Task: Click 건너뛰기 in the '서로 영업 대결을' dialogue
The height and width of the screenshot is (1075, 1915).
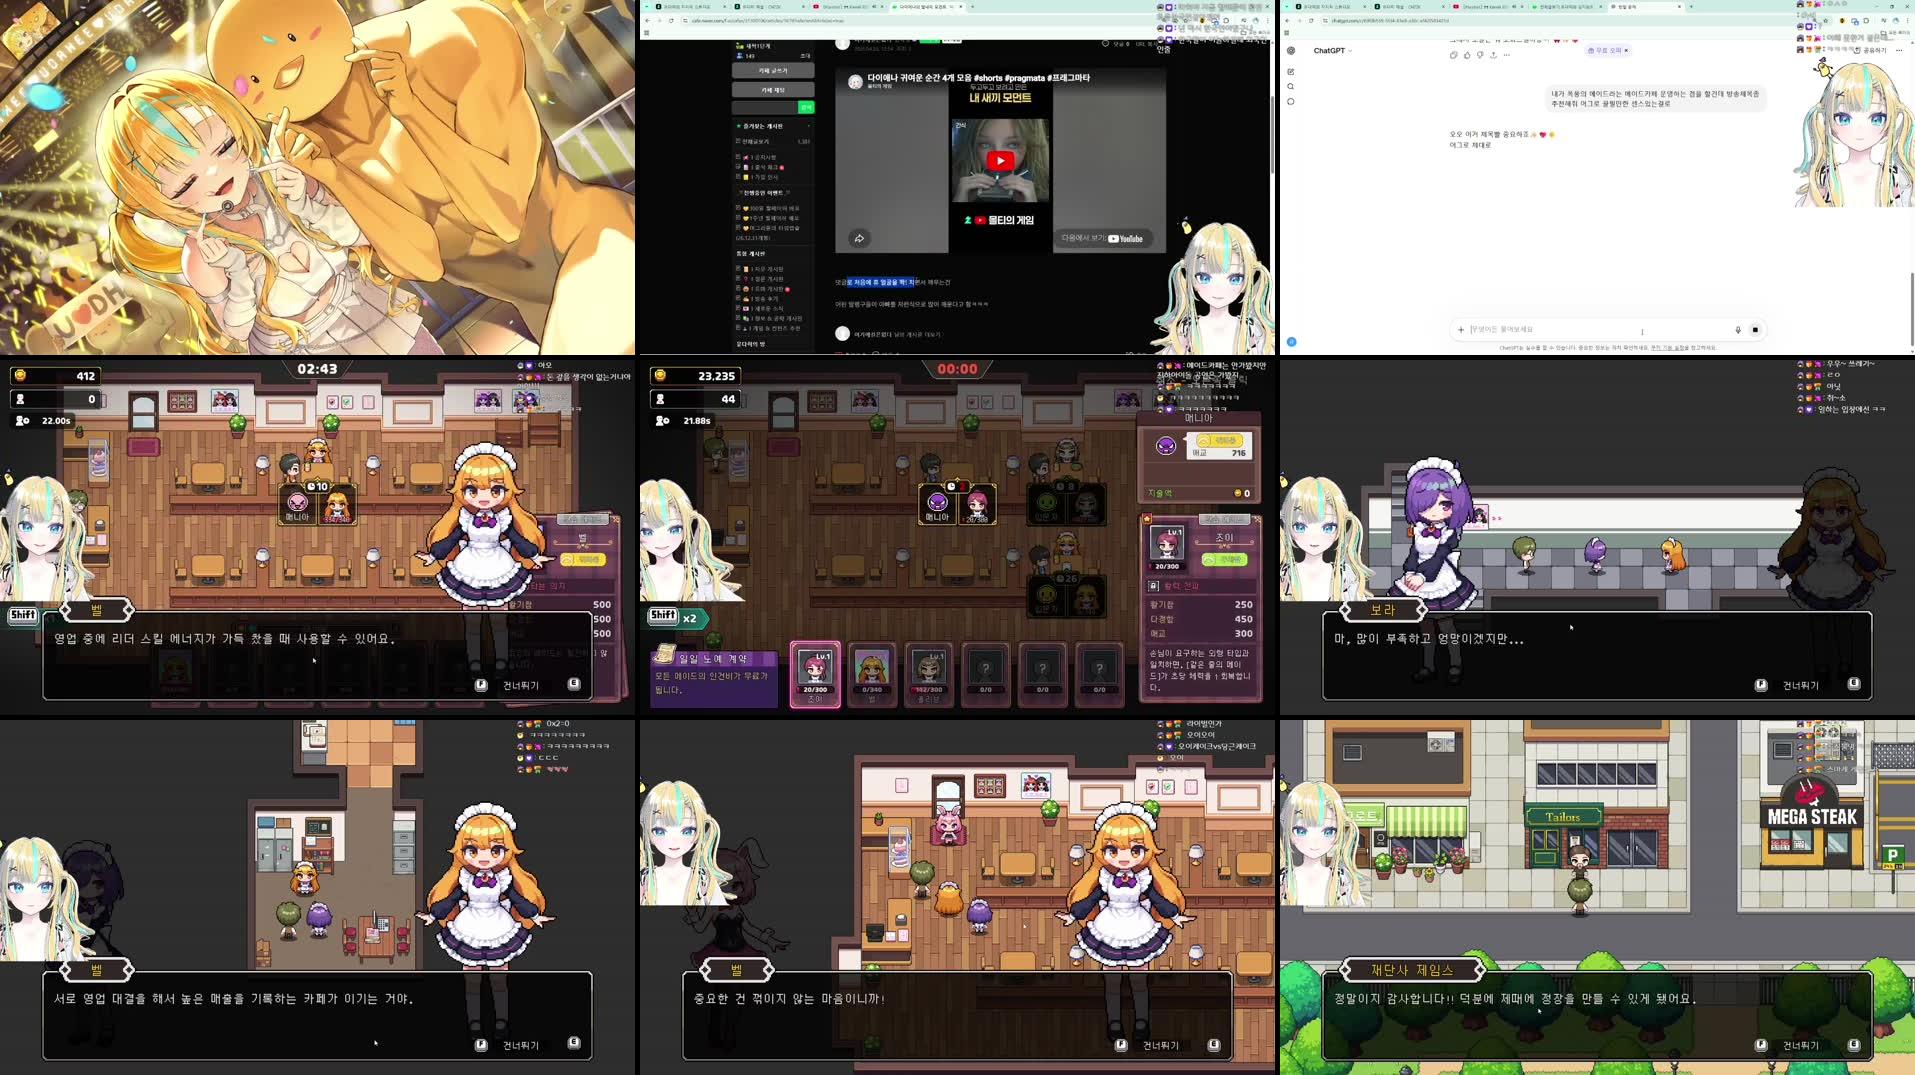Action: (520, 1045)
